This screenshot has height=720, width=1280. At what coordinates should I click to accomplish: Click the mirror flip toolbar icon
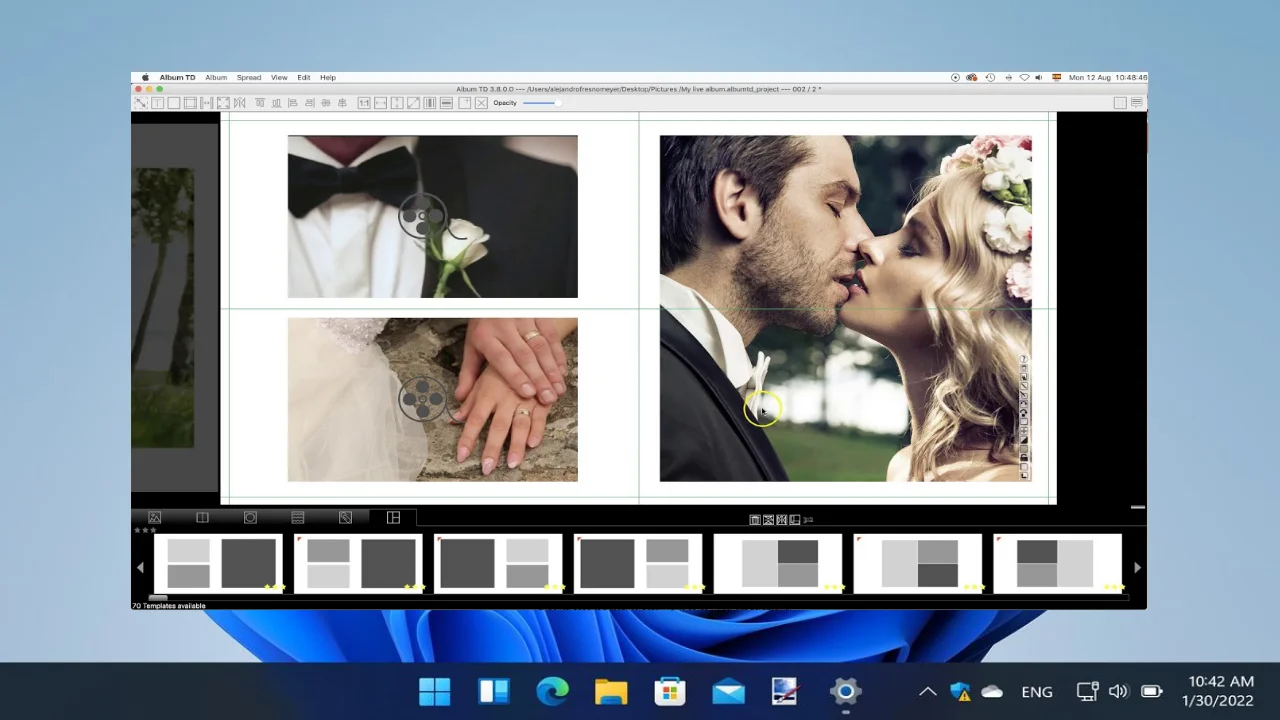[239, 103]
